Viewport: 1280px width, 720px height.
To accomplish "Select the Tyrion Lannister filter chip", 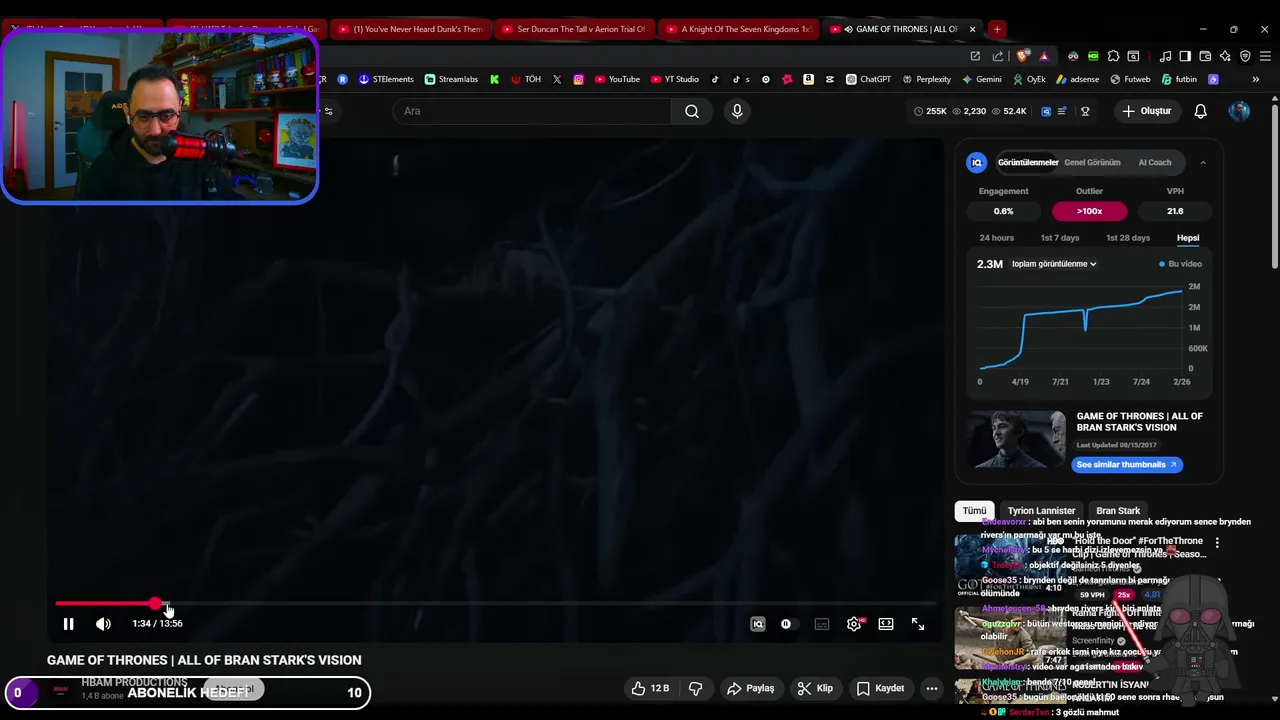I will (1041, 510).
